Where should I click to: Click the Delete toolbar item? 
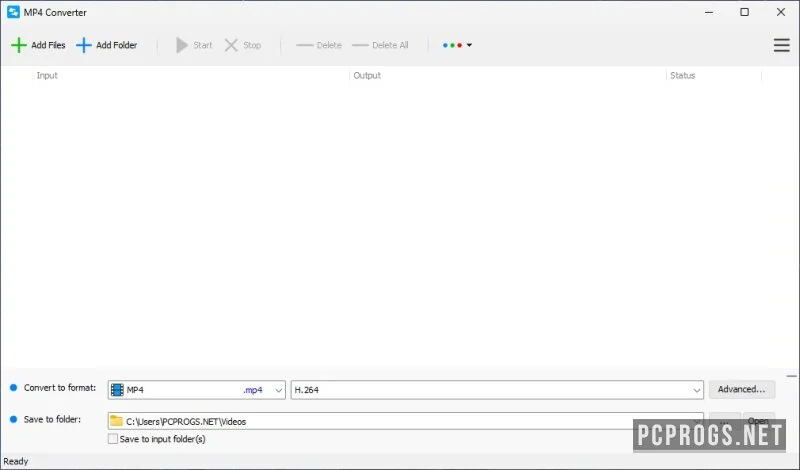coord(319,45)
